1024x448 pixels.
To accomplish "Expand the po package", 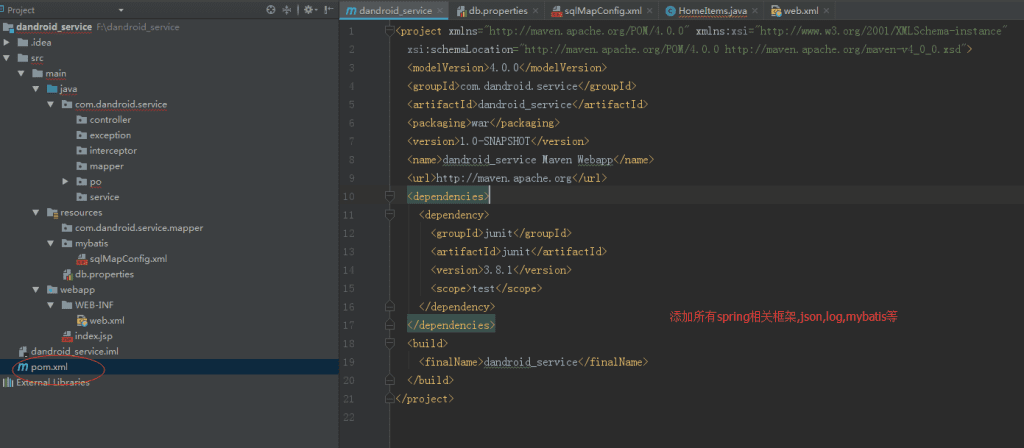I will 66,182.
